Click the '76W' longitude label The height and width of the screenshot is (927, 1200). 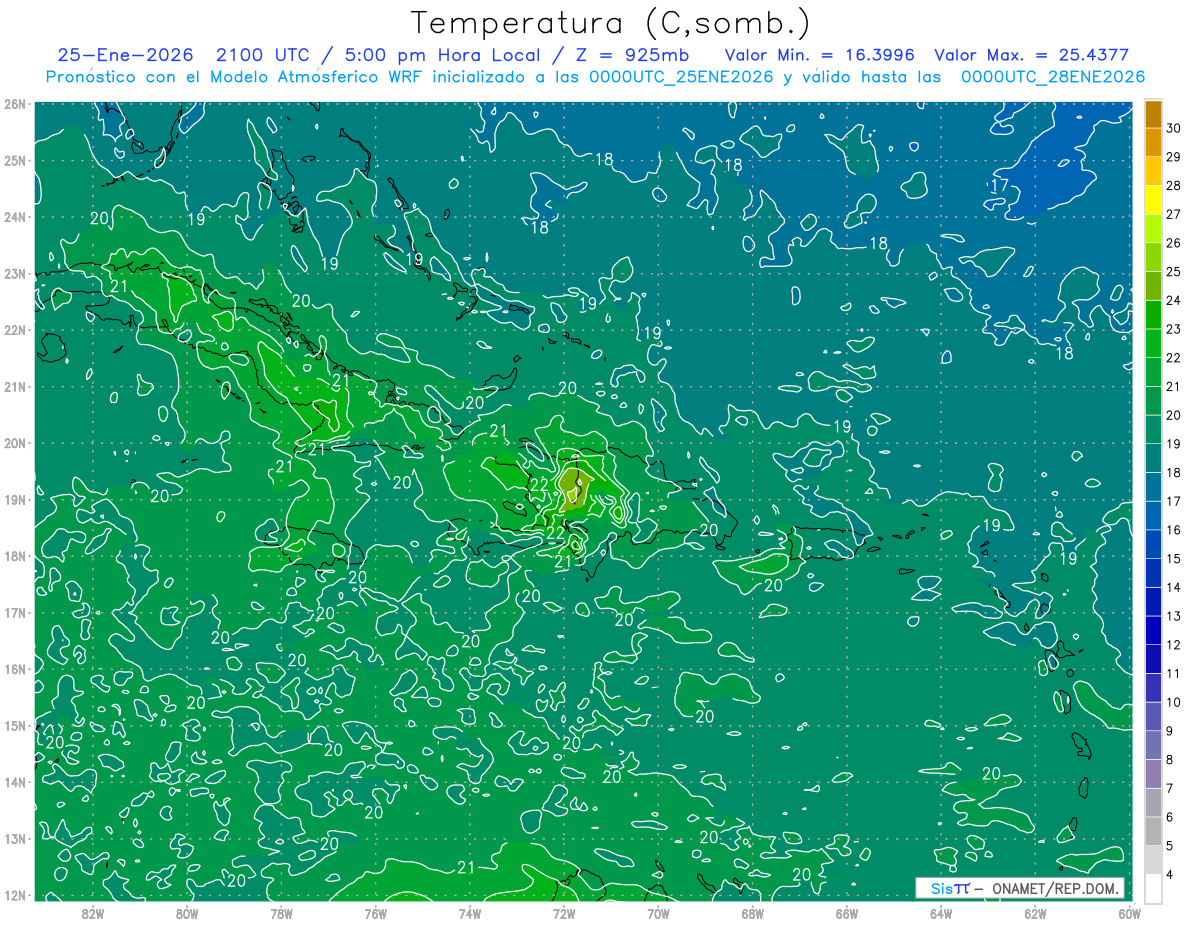[x=375, y=912]
